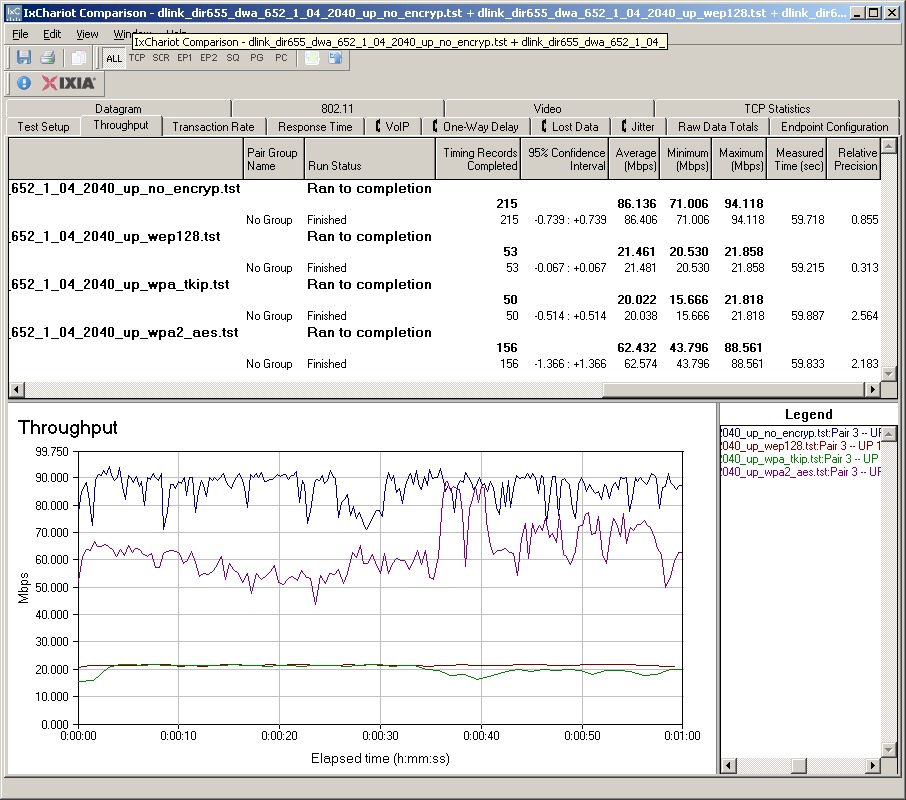The image size is (906, 800).
Task: Switch to the Raw Data Totals tab
Action: point(718,127)
